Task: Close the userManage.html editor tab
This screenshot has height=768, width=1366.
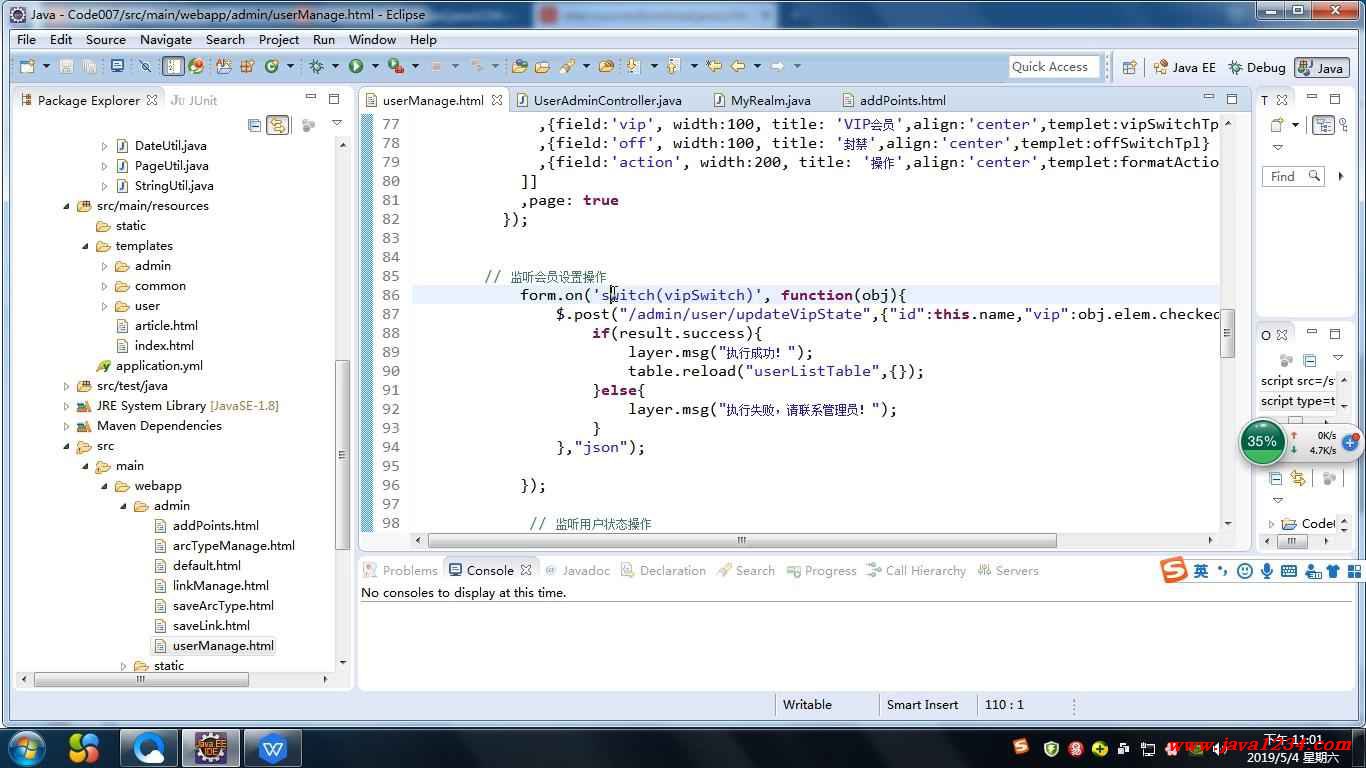Action: (x=496, y=100)
